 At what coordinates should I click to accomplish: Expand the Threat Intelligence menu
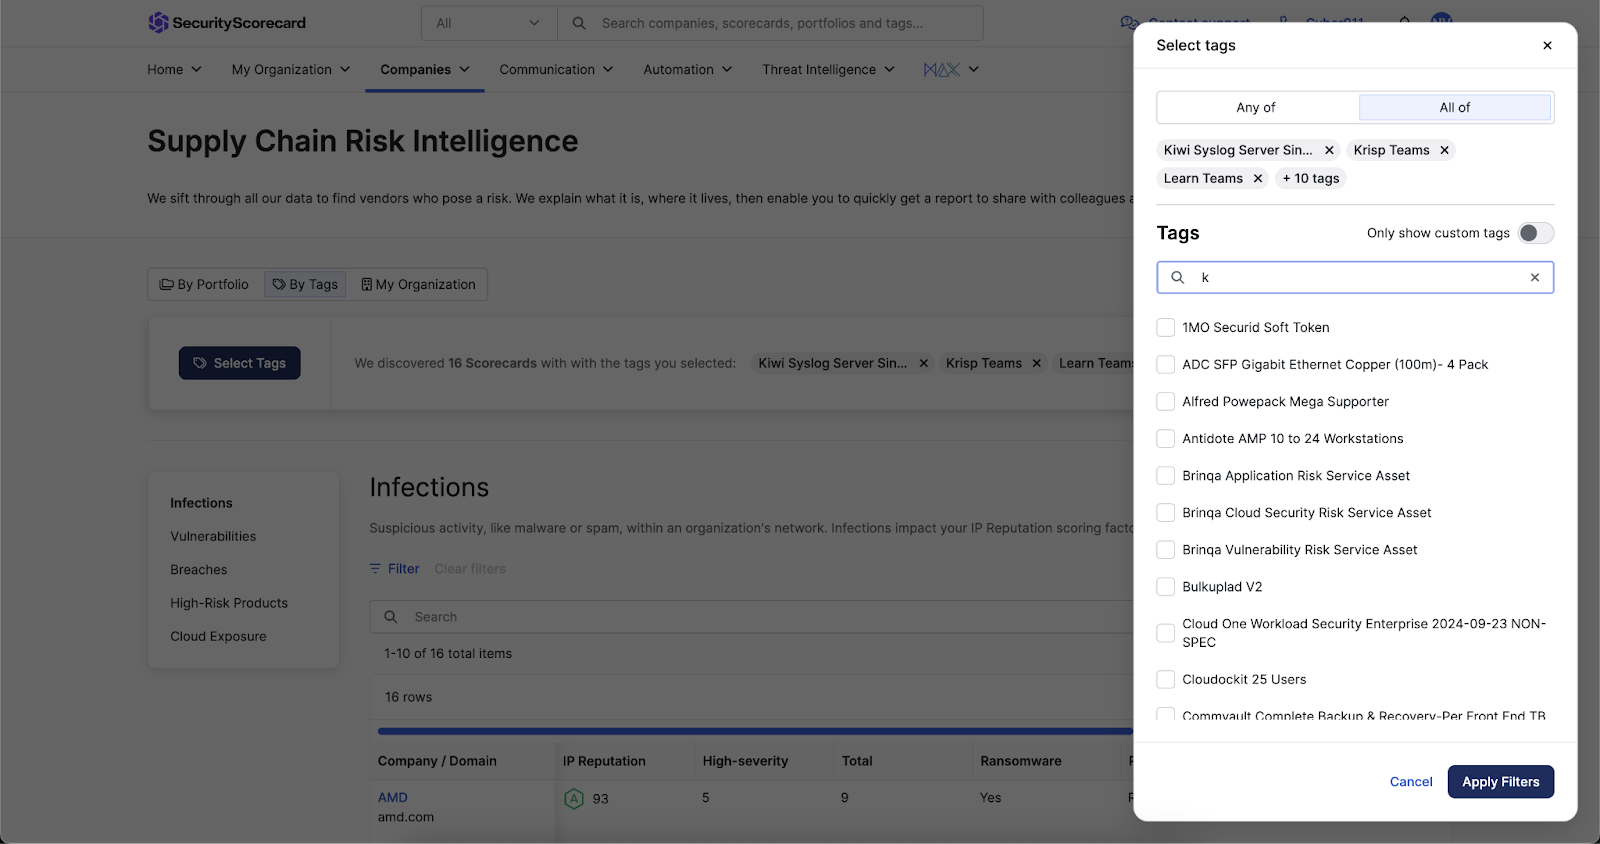pyautogui.click(x=828, y=69)
